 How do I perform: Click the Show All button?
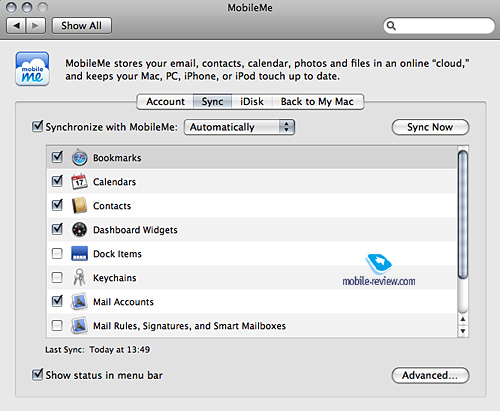pyautogui.click(x=82, y=26)
